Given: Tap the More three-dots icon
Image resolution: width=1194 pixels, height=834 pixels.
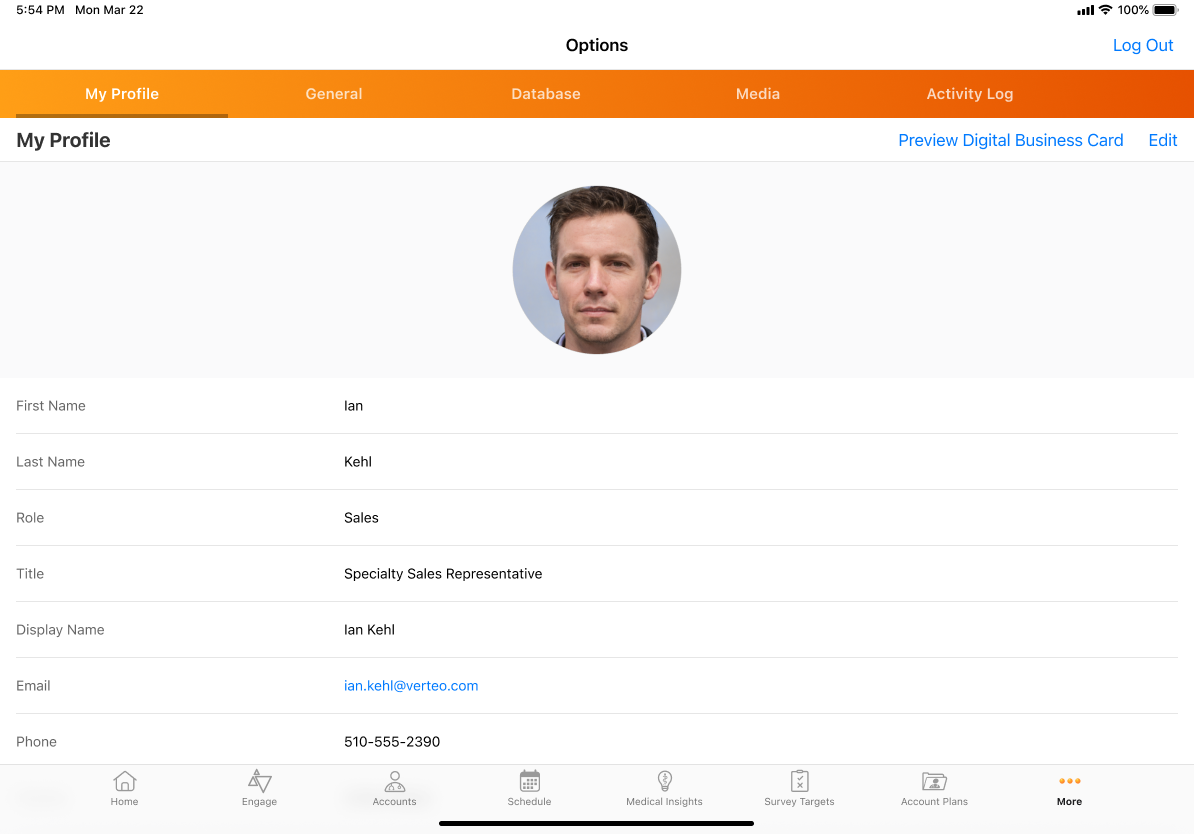Looking at the screenshot, I should point(1069,782).
